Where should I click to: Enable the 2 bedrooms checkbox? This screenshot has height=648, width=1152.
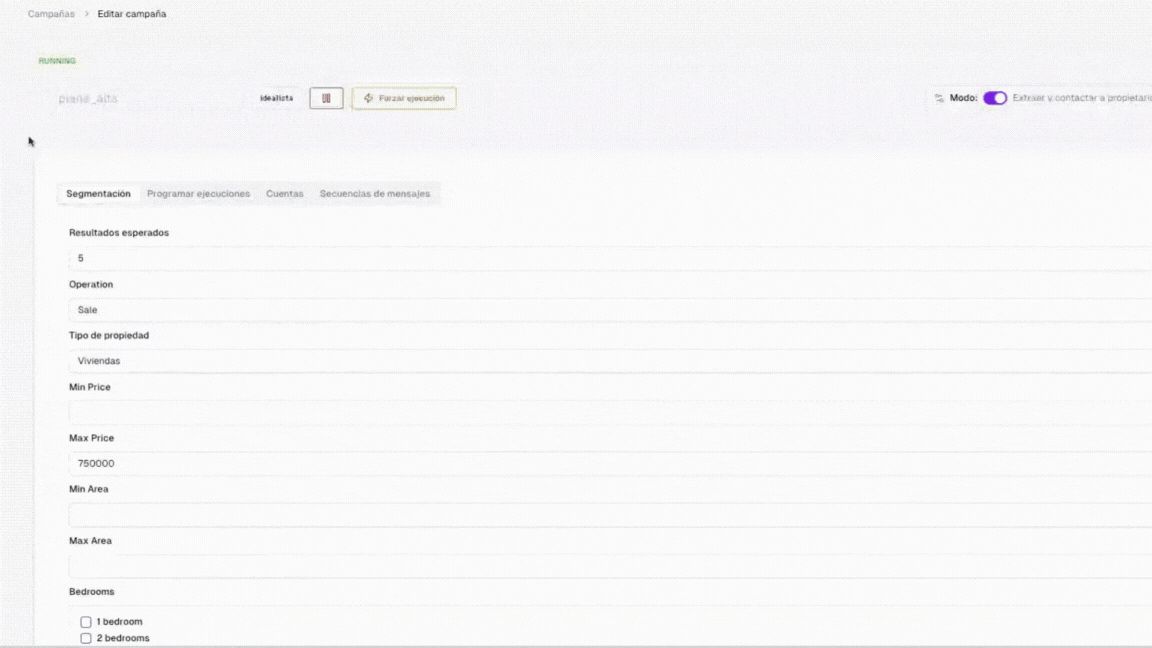pos(86,638)
